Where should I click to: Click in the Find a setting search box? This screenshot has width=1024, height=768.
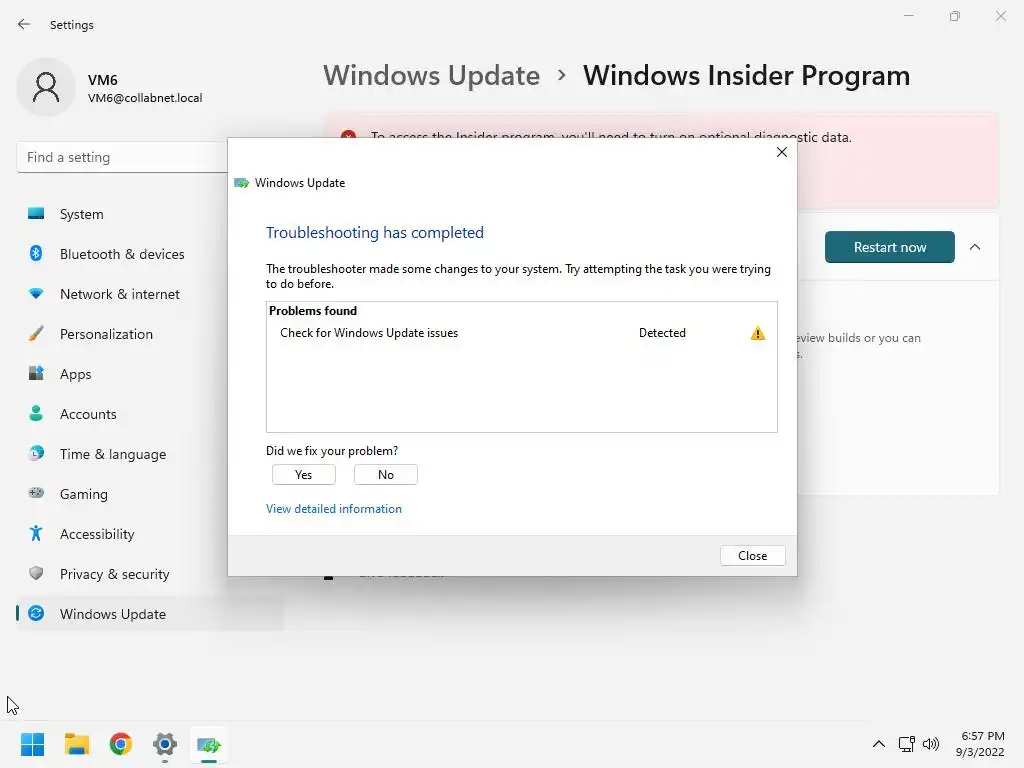[122, 157]
